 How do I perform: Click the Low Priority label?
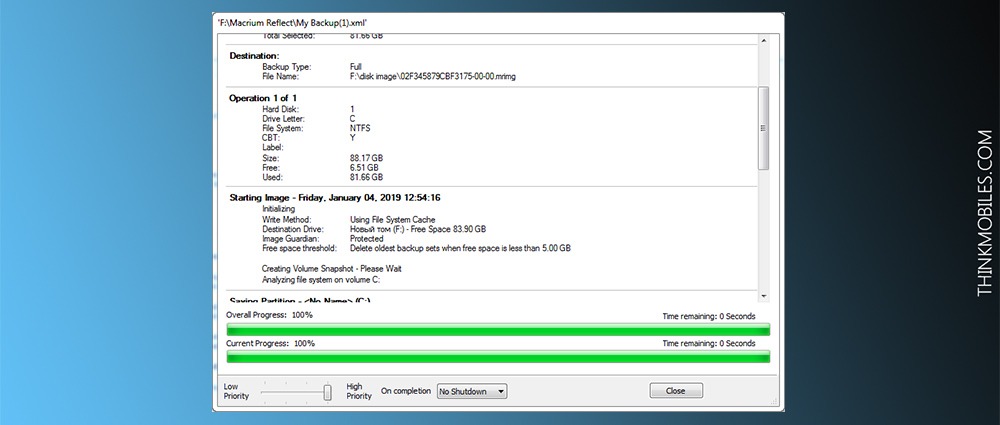pyautogui.click(x=236, y=391)
